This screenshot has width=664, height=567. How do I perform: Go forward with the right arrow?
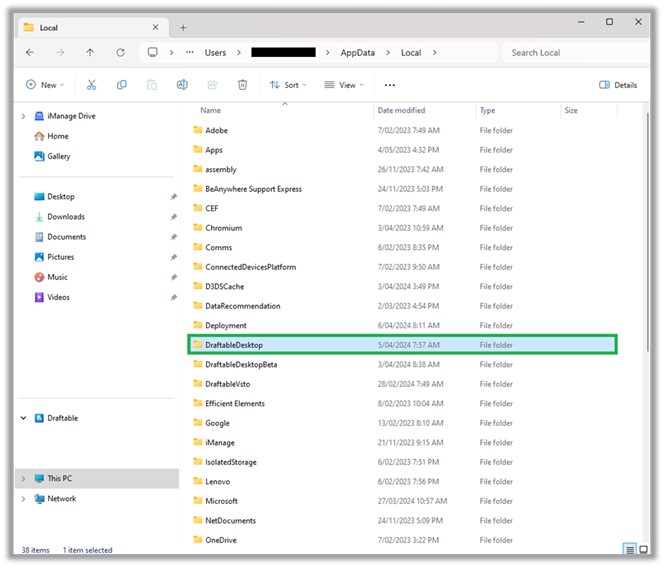tap(60, 53)
